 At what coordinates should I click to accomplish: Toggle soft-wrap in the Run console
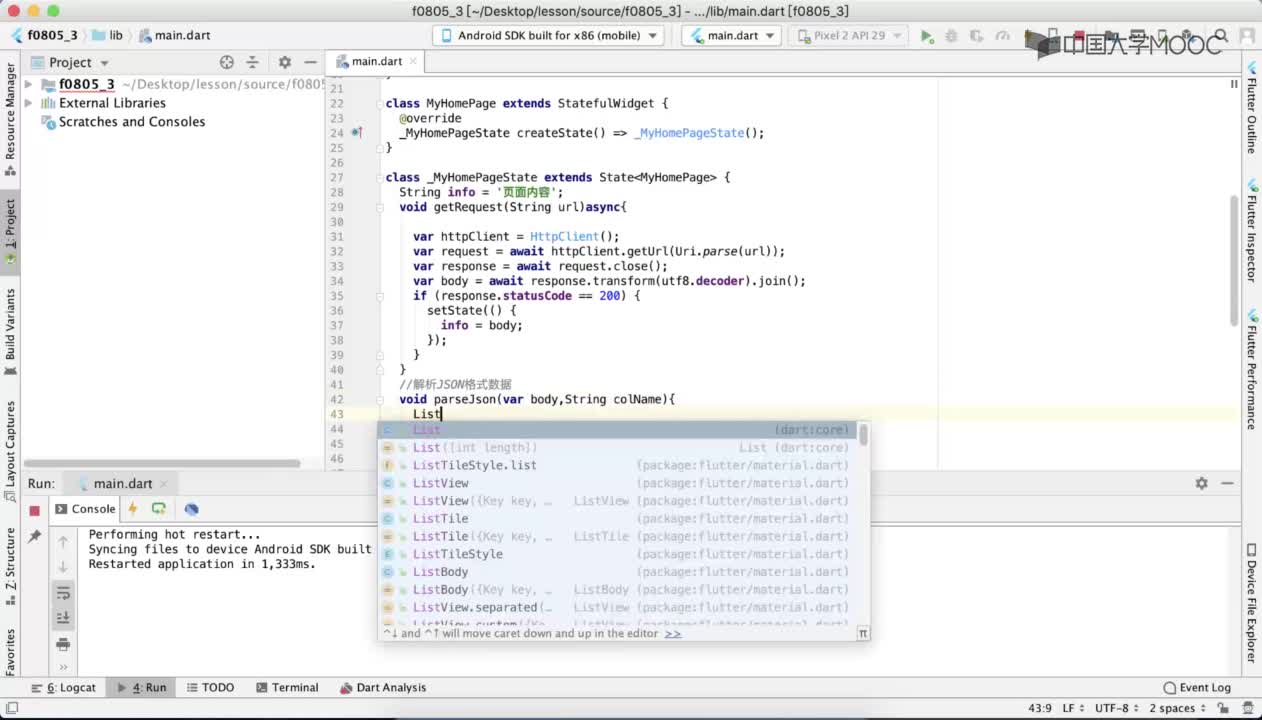[63, 593]
